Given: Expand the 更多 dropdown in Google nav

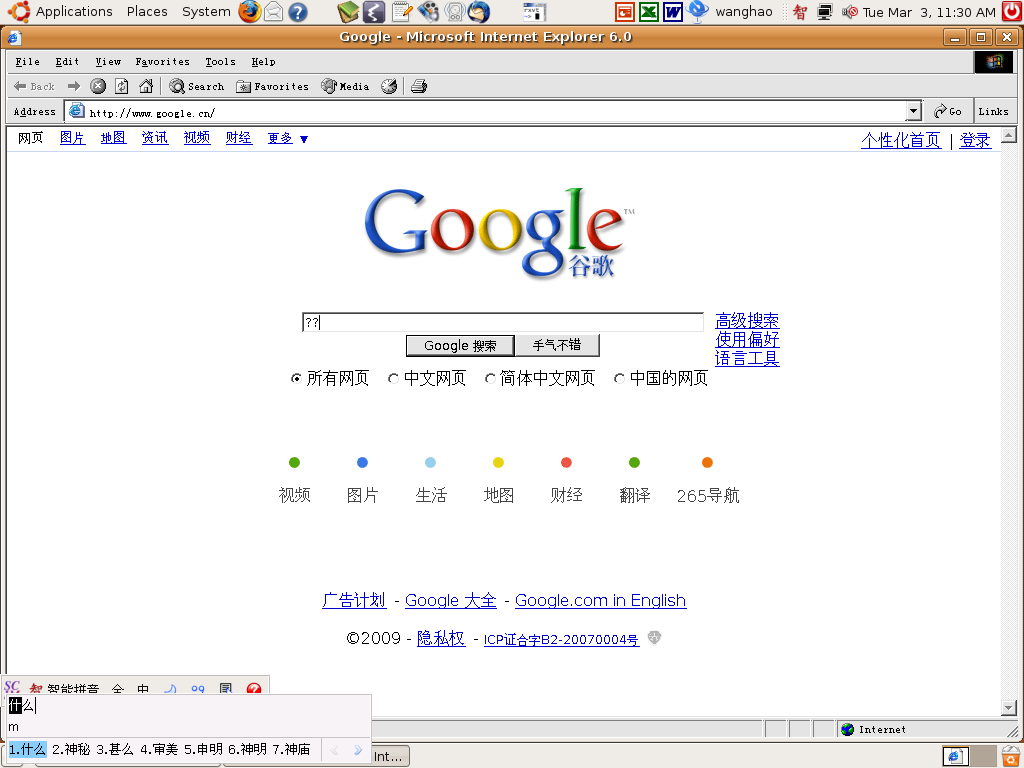Looking at the screenshot, I should coord(287,138).
